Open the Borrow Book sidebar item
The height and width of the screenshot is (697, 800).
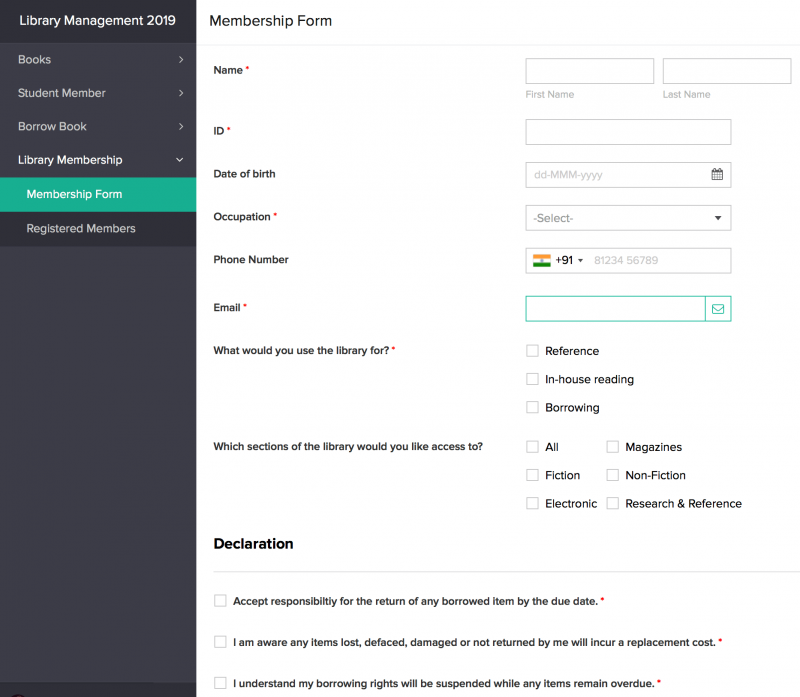52,127
